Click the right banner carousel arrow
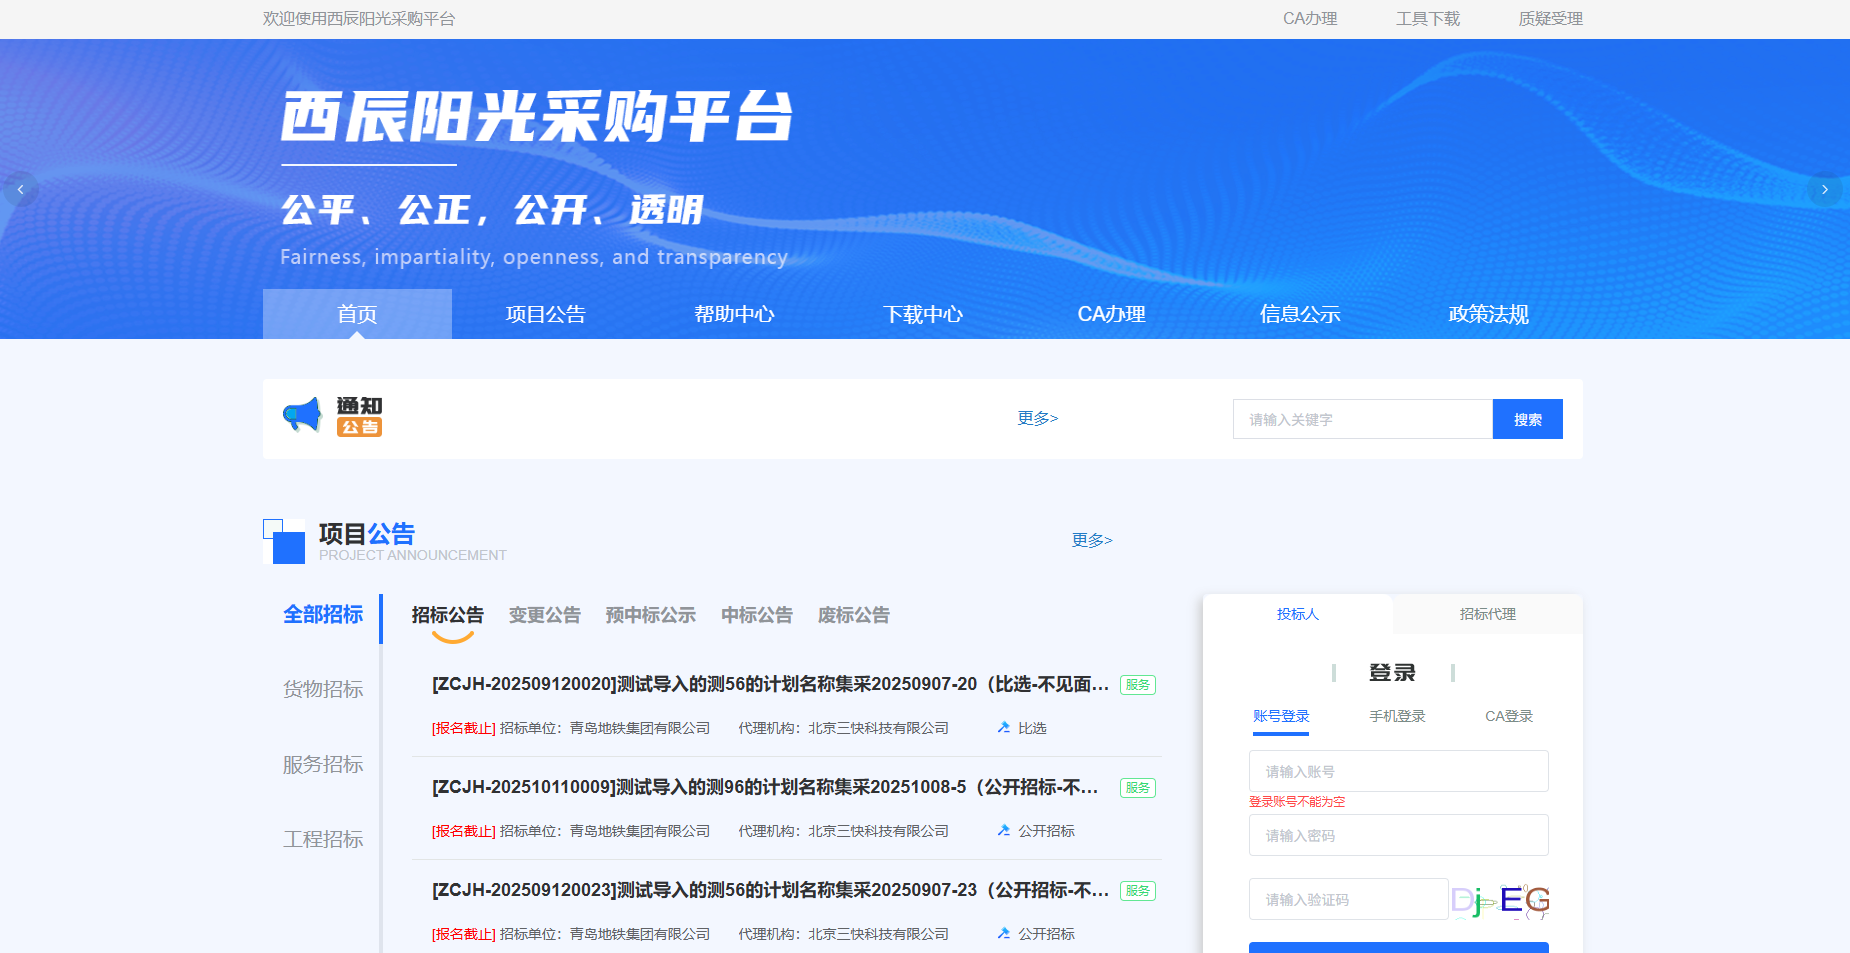This screenshot has height=953, width=1850. coord(1826,190)
